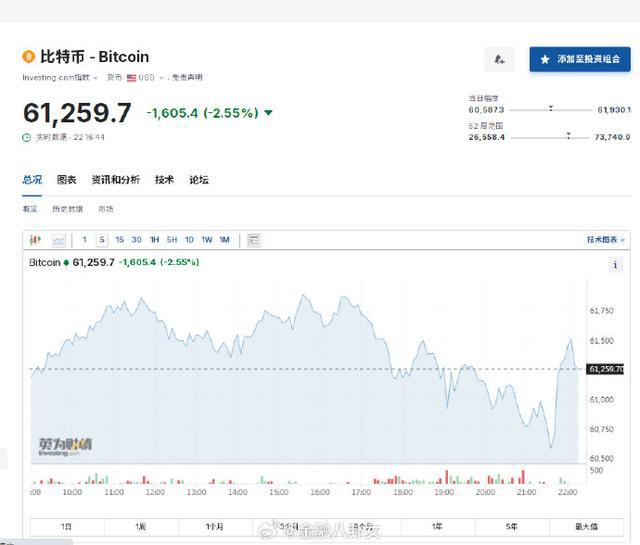640x545 pixels.
Task: Select the 5年 range button
Action: pyautogui.click(x=512, y=527)
